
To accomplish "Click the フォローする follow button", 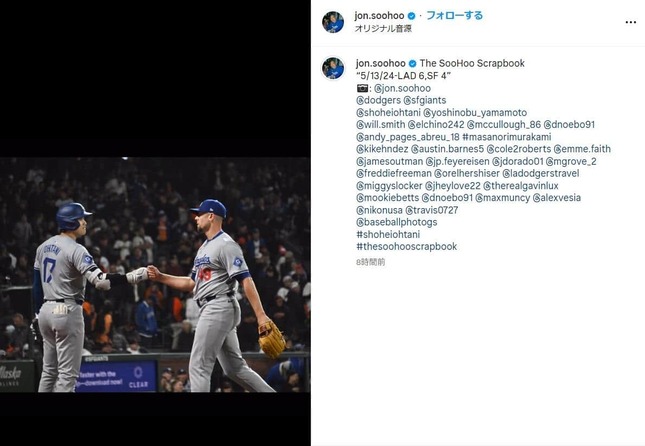I will [x=454, y=16].
